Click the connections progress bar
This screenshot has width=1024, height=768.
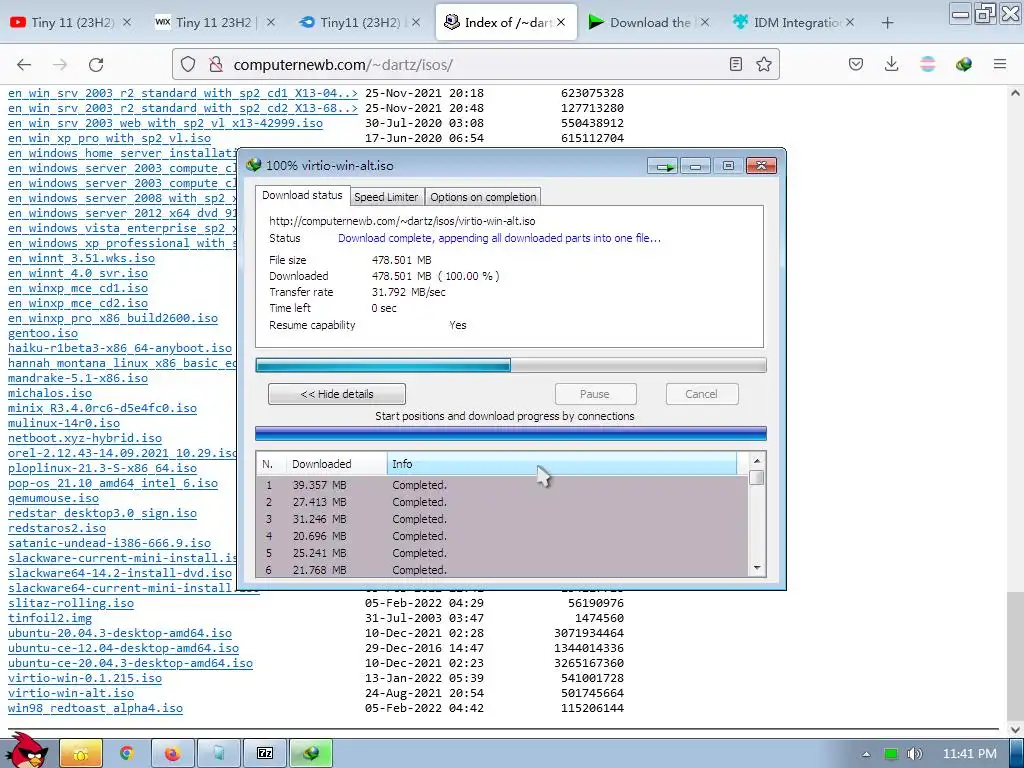tap(511, 434)
